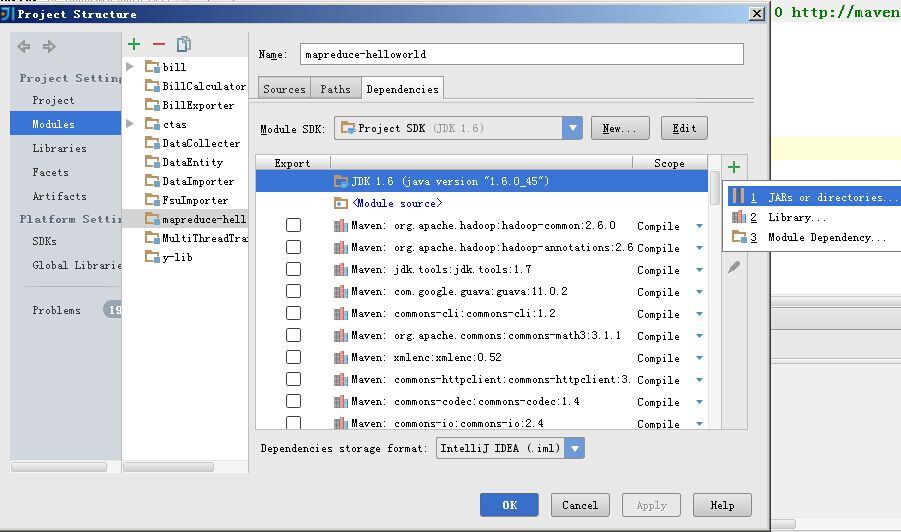Click the Help button
This screenshot has width=901, height=532.
point(722,505)
